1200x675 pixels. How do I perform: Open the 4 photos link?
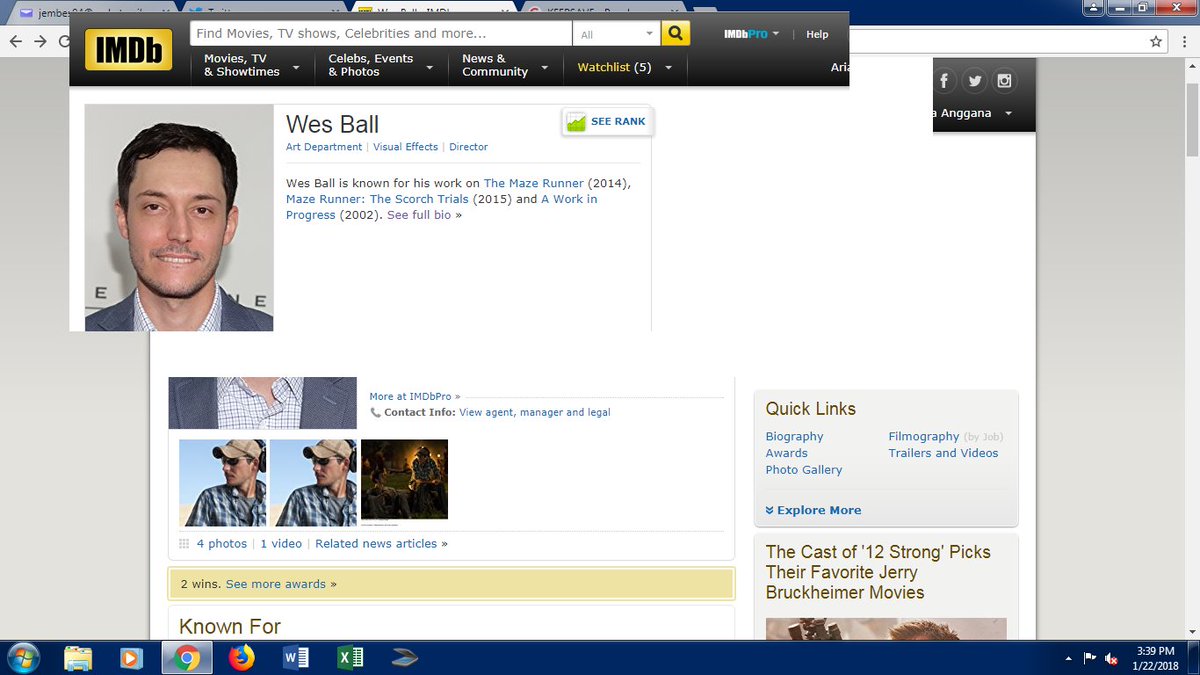click(221, 544)
